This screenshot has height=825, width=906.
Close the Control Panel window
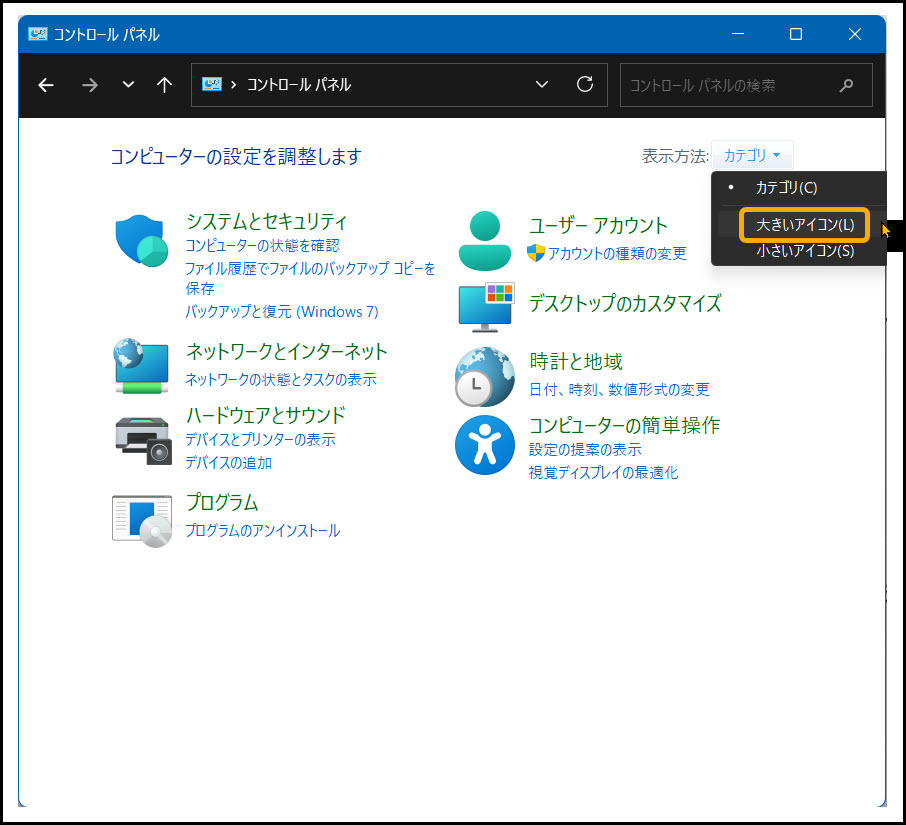855,34
